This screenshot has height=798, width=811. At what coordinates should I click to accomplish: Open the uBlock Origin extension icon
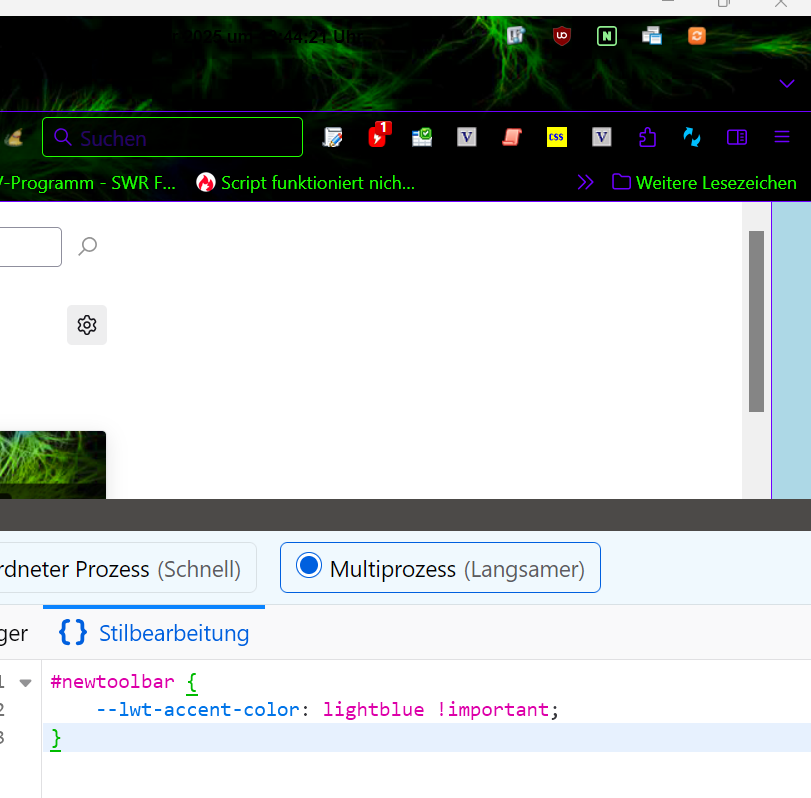coord(562,36)
